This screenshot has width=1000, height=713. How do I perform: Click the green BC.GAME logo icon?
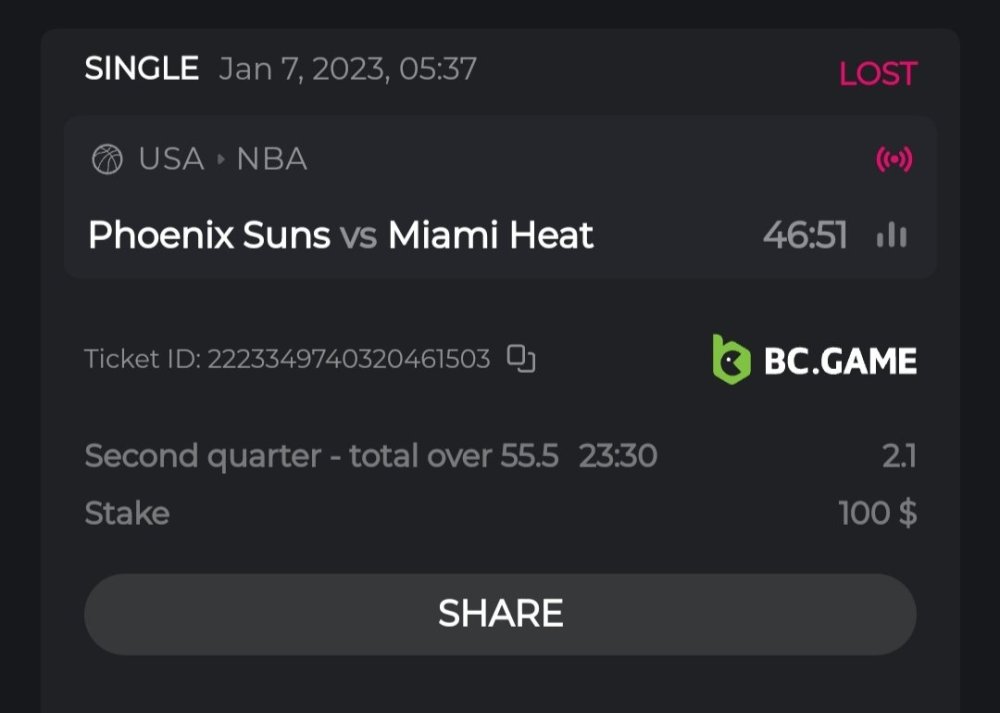click(x=731, y=360)
